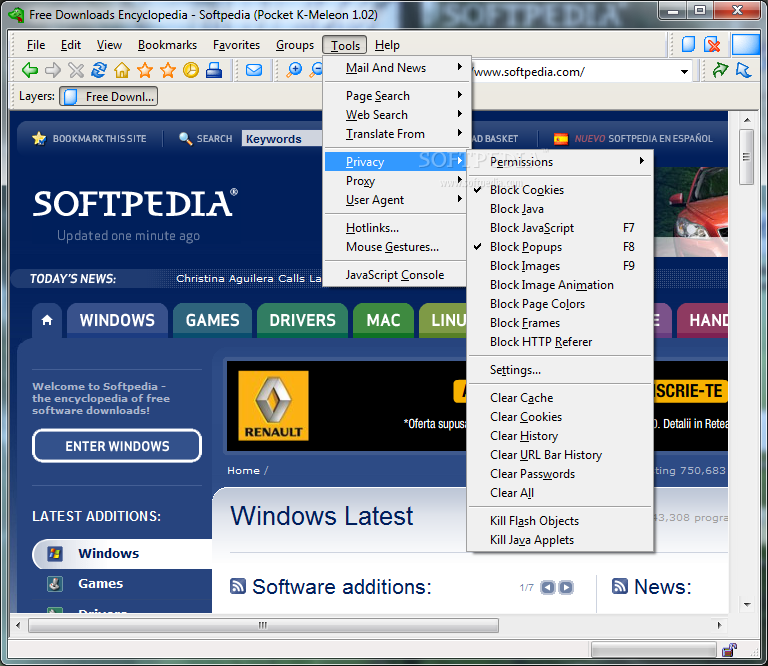Expand the Translate From submenu
768x666 pixels.
(395, 134)
